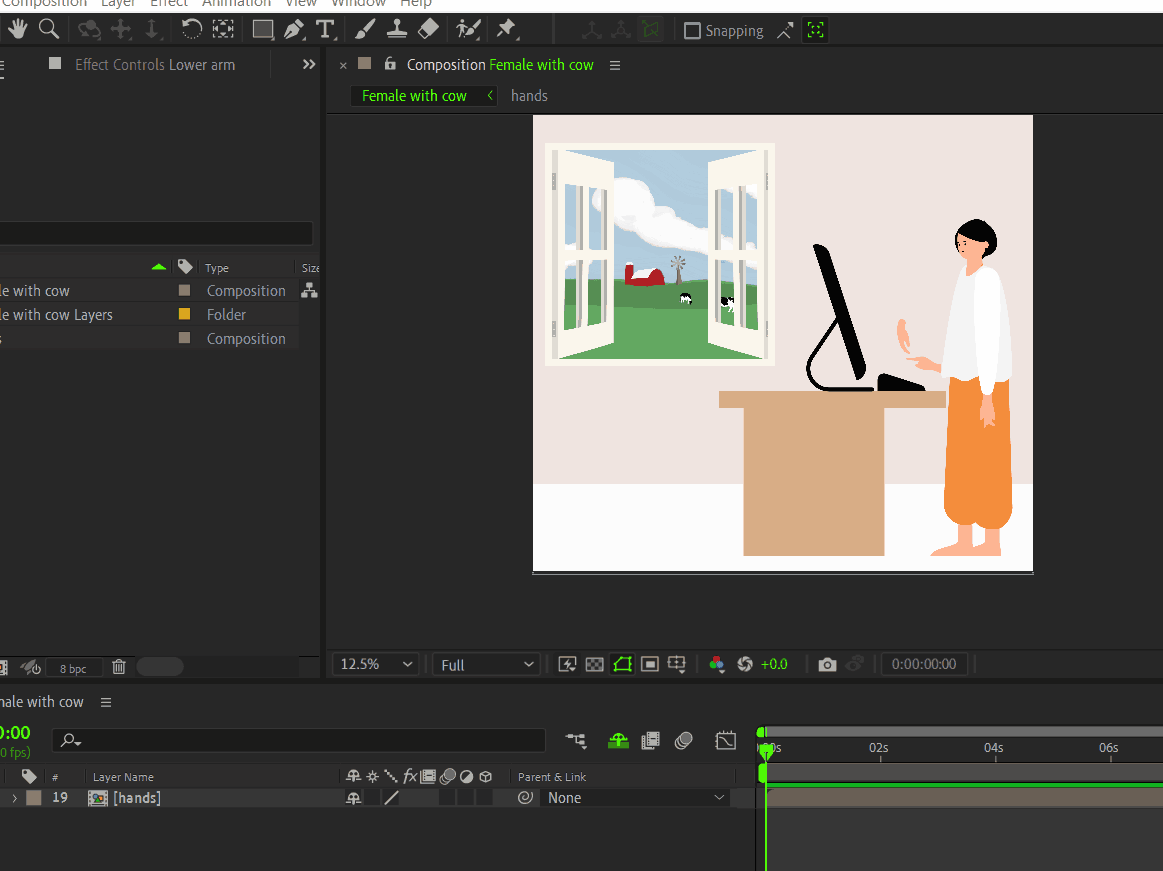This screenshot has height=871, width=1163.
Task: Open the Show Channel color management dropdown
Action: [x=716, y=664]
